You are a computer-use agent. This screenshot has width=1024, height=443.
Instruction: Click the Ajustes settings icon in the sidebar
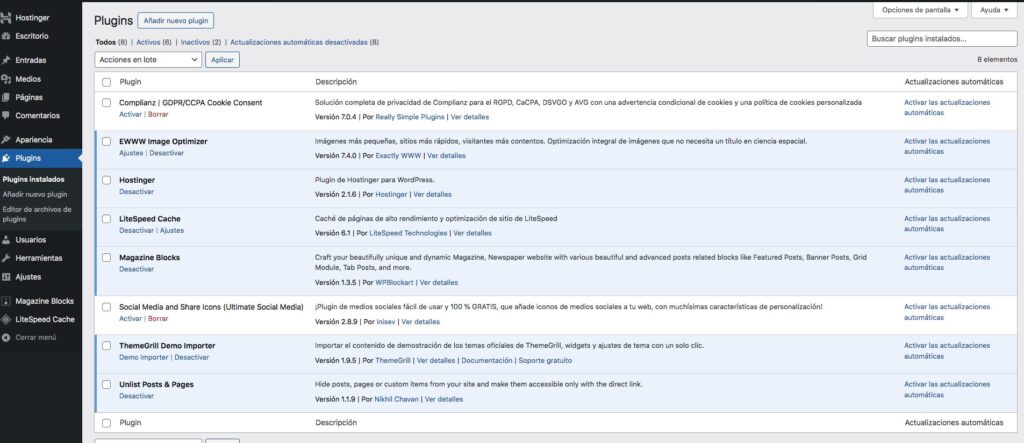(x=6, y=277)
